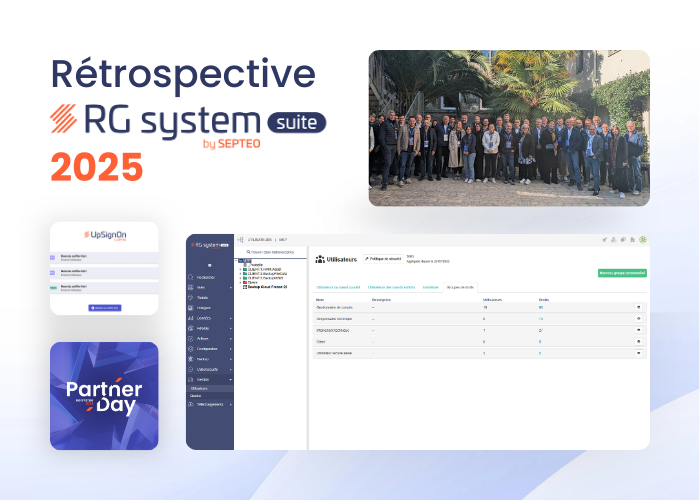Expand the Configuration submenu arrow
This screenshot has width=700, height=500.
click(x=231, y=349)
